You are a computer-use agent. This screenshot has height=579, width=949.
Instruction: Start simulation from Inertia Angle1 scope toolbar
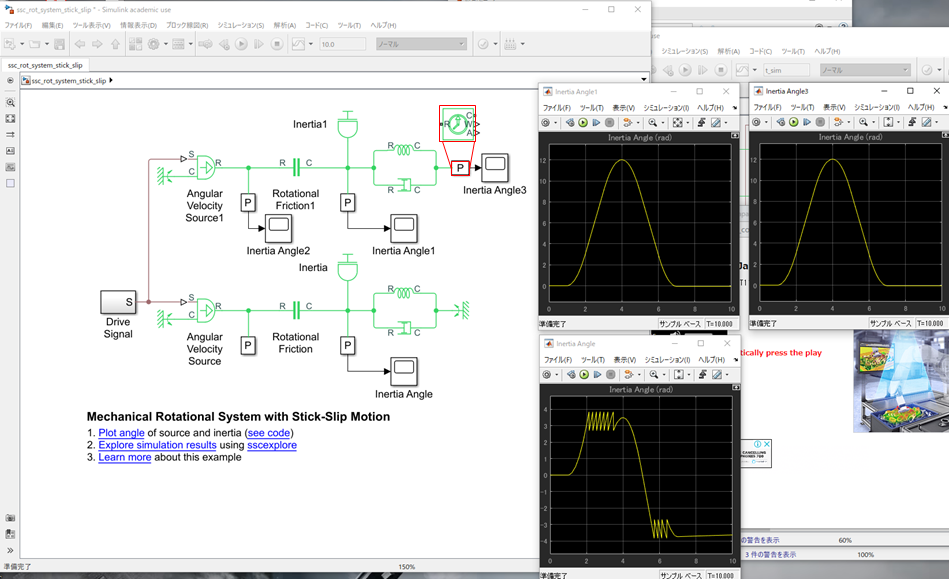[582, 121]
